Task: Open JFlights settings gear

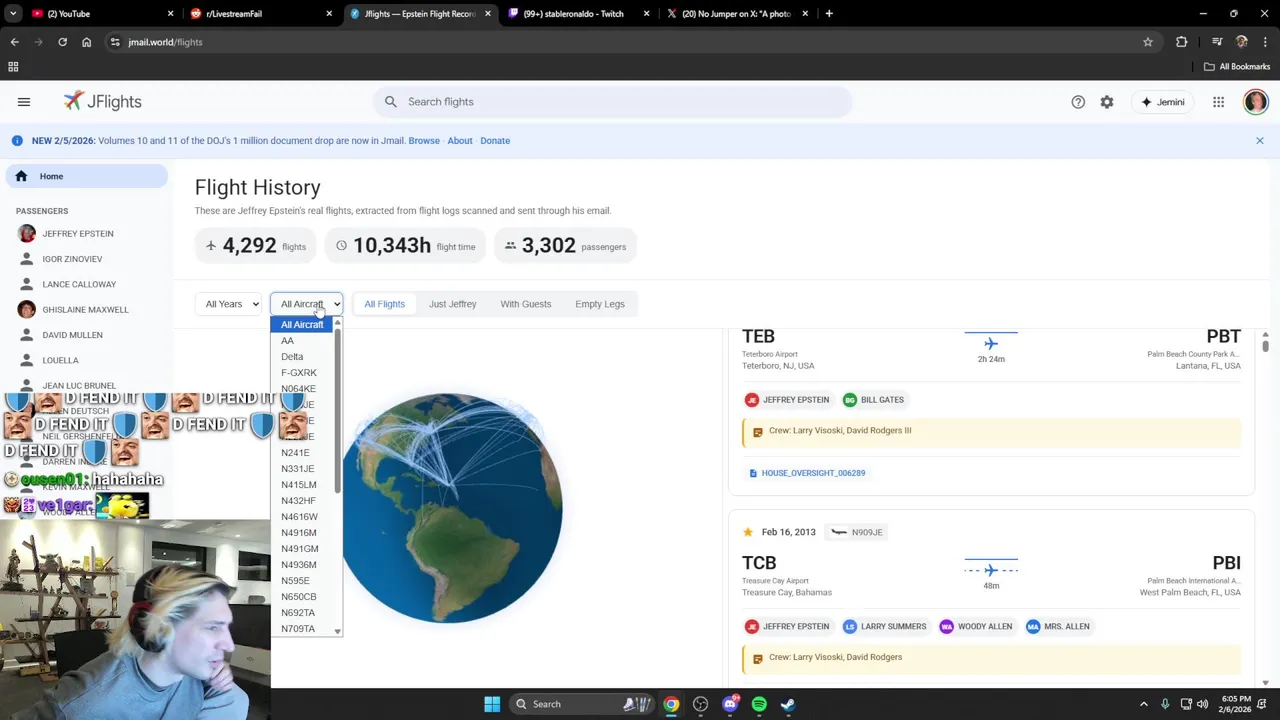Action: tap(1107, 102)
